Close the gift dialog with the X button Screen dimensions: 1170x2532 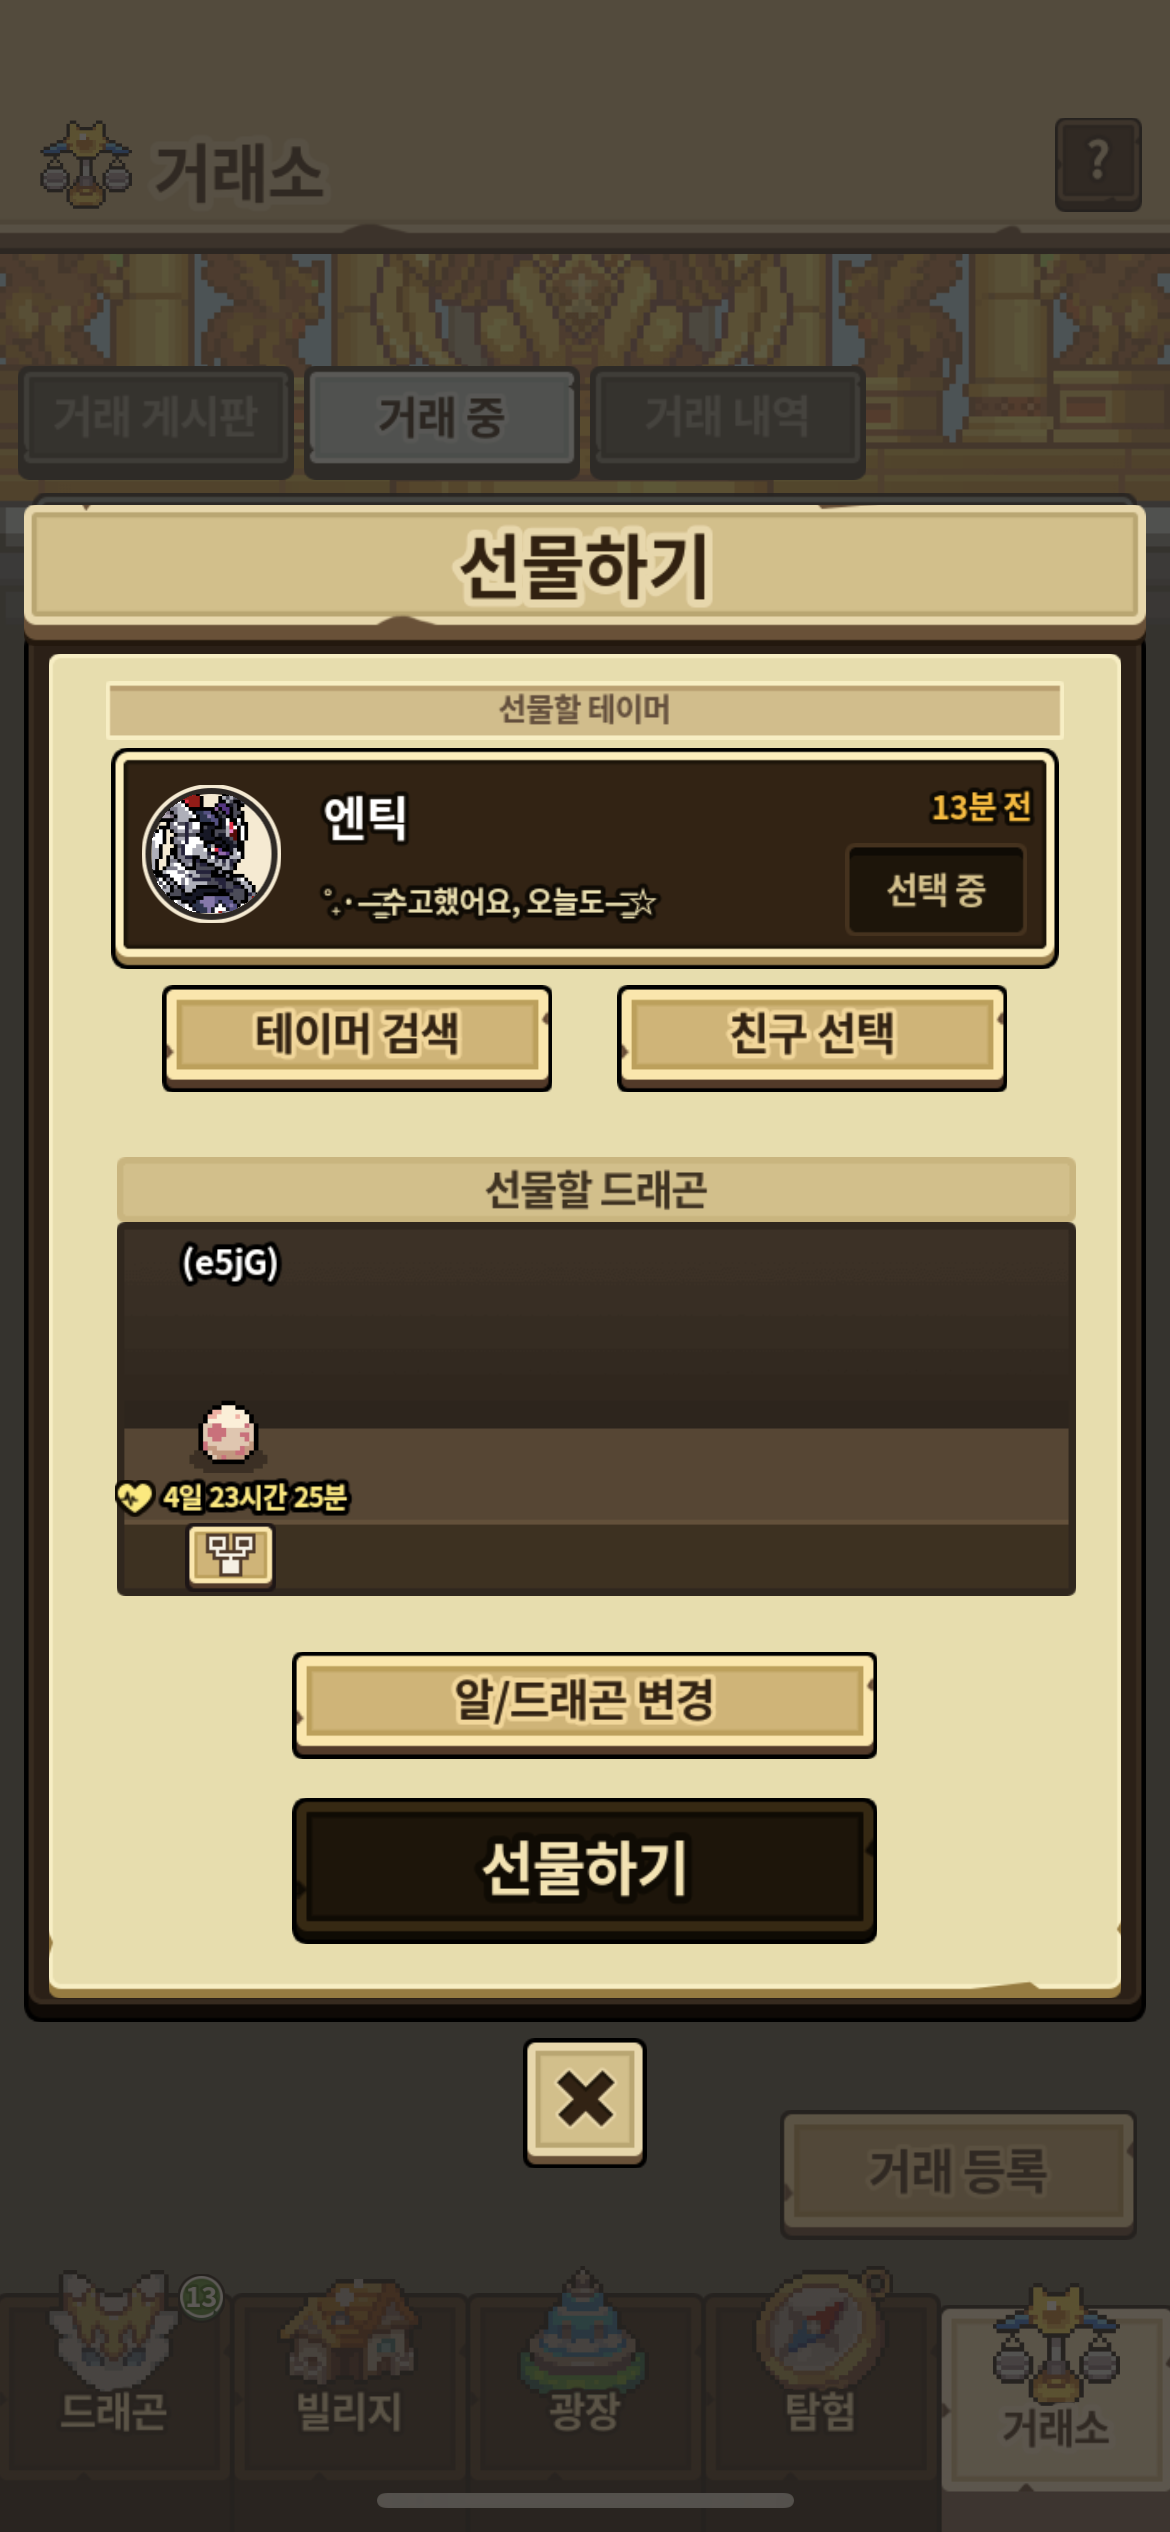click(585, 2102)
